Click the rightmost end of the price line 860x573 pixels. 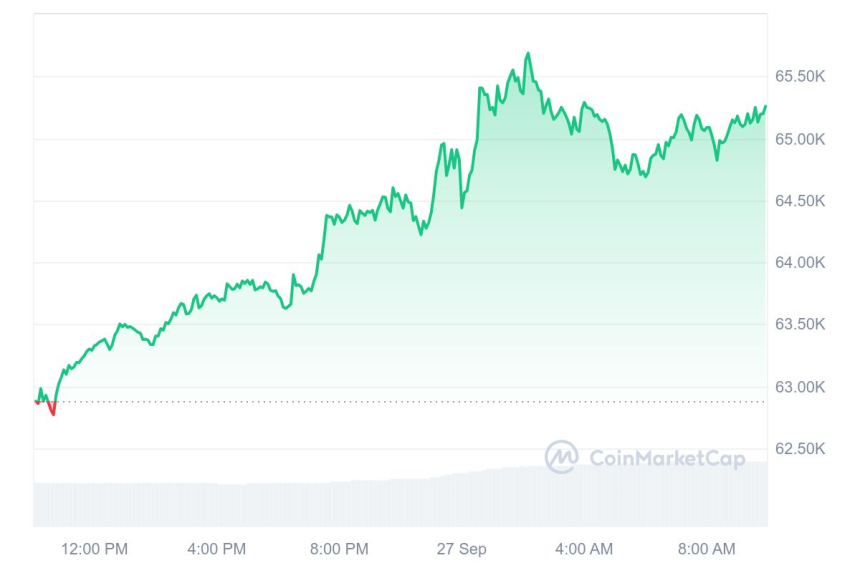tap(765, 106)
